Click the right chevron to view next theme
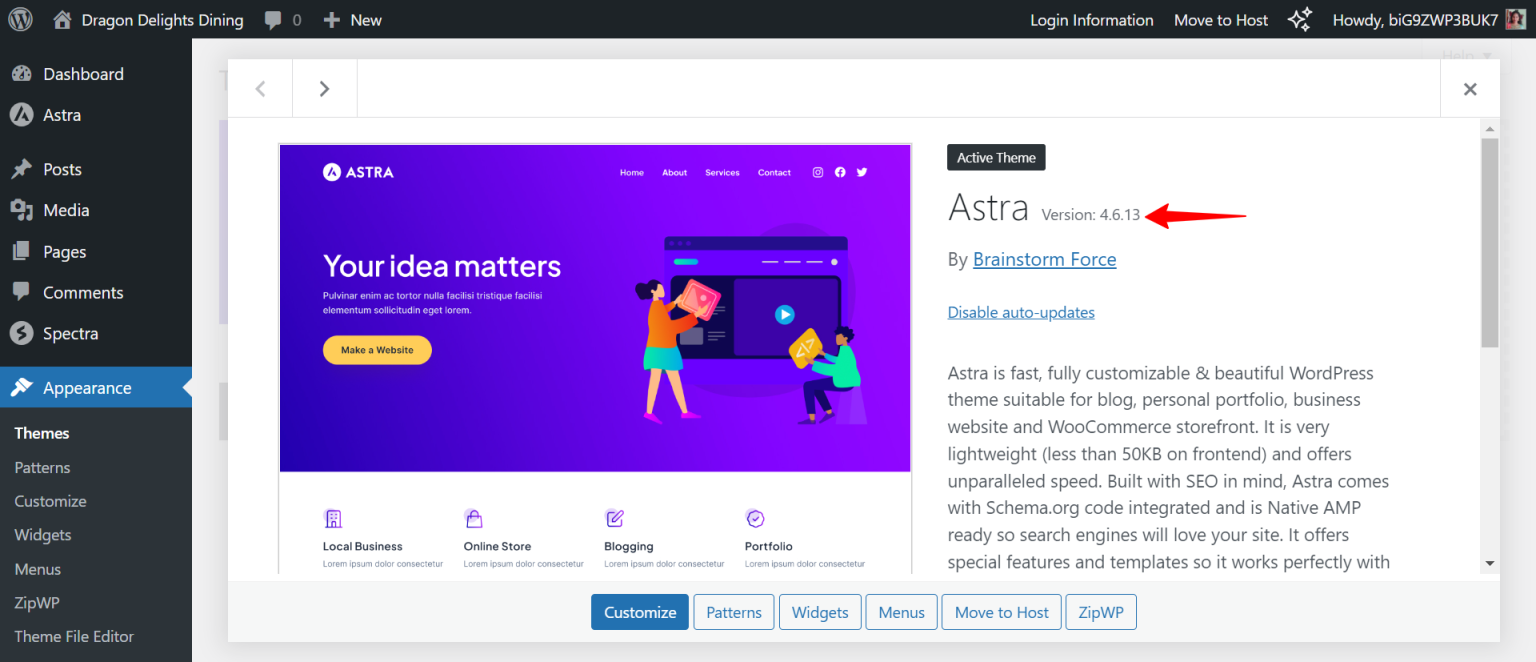 point(324,88)
